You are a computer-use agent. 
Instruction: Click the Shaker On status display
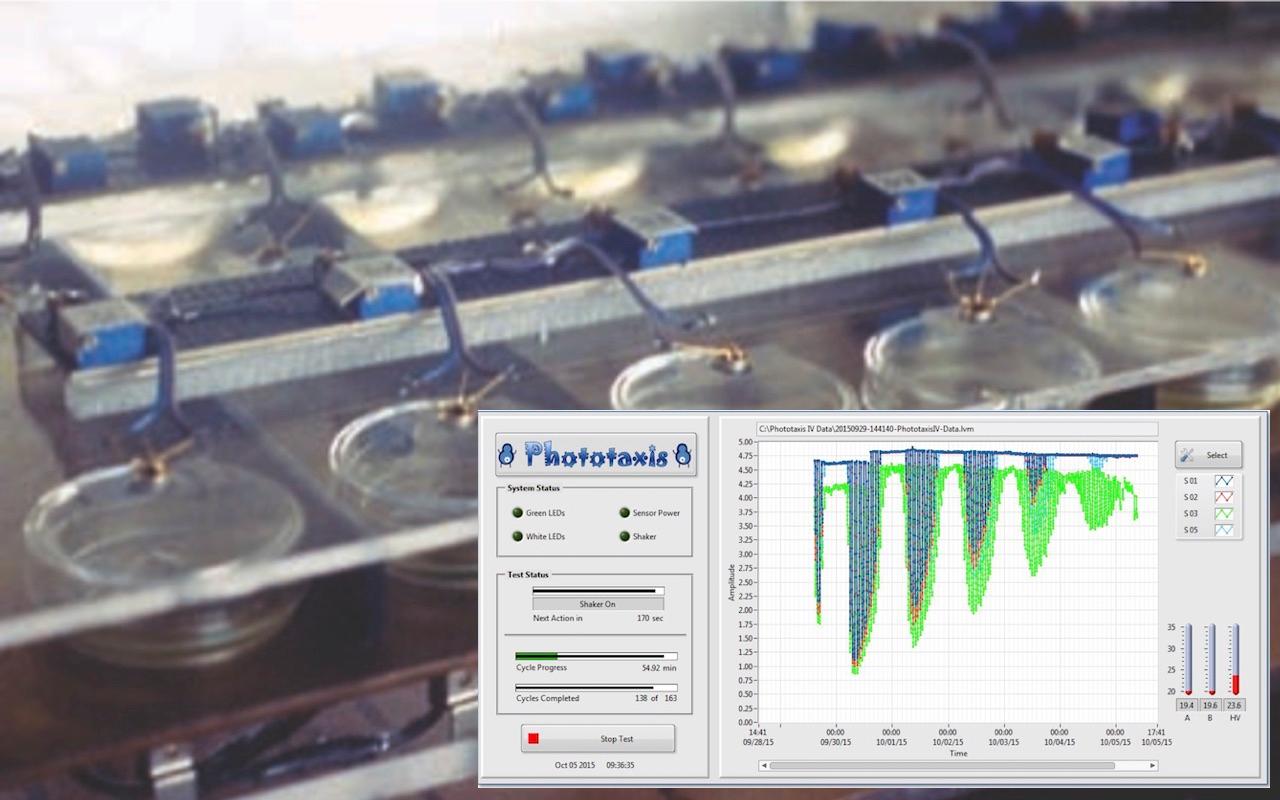click(597, 604)
